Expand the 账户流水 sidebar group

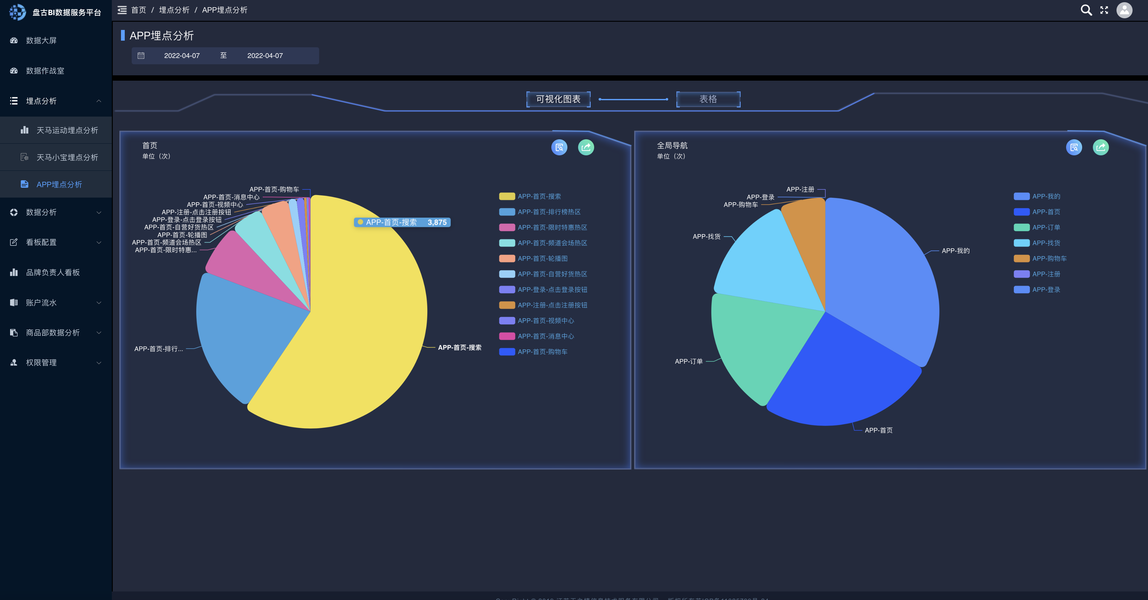(x=56, y=302)
